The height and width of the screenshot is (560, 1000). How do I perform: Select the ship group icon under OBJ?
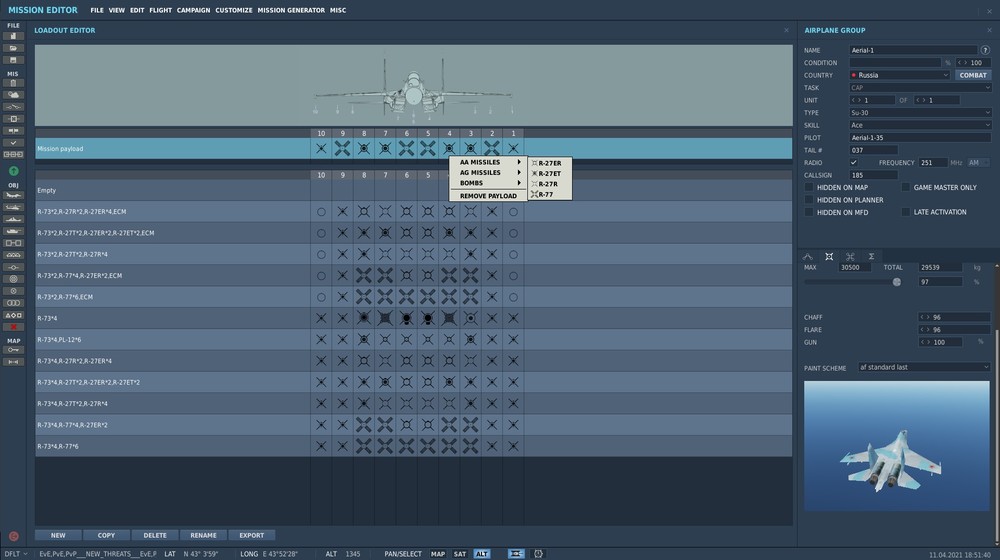pos(13,219)
